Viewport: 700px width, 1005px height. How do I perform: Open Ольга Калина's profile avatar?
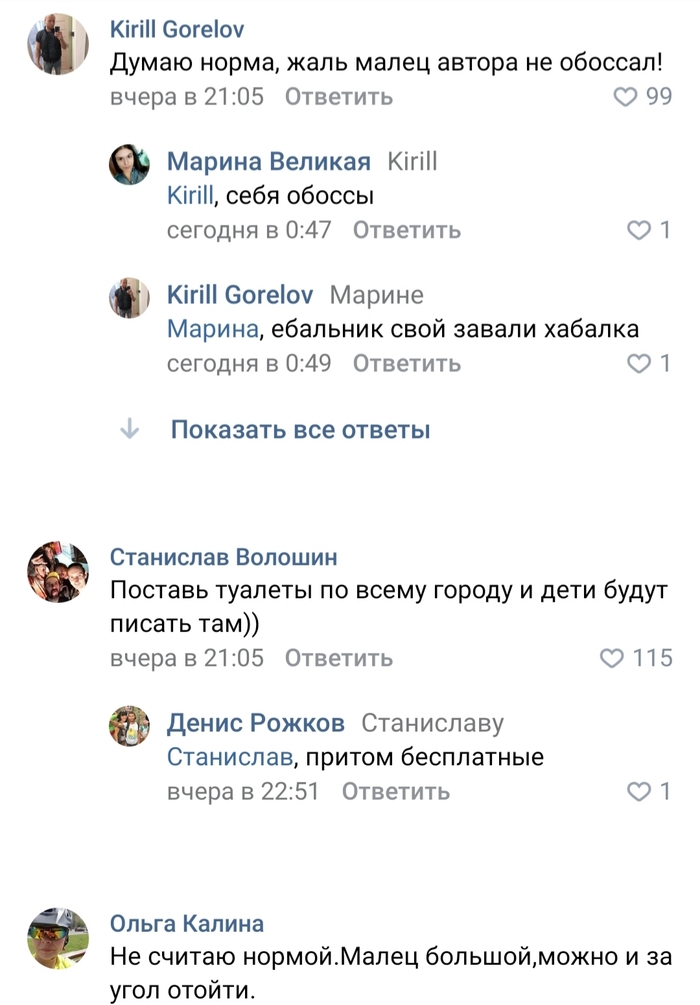[58, 938]
